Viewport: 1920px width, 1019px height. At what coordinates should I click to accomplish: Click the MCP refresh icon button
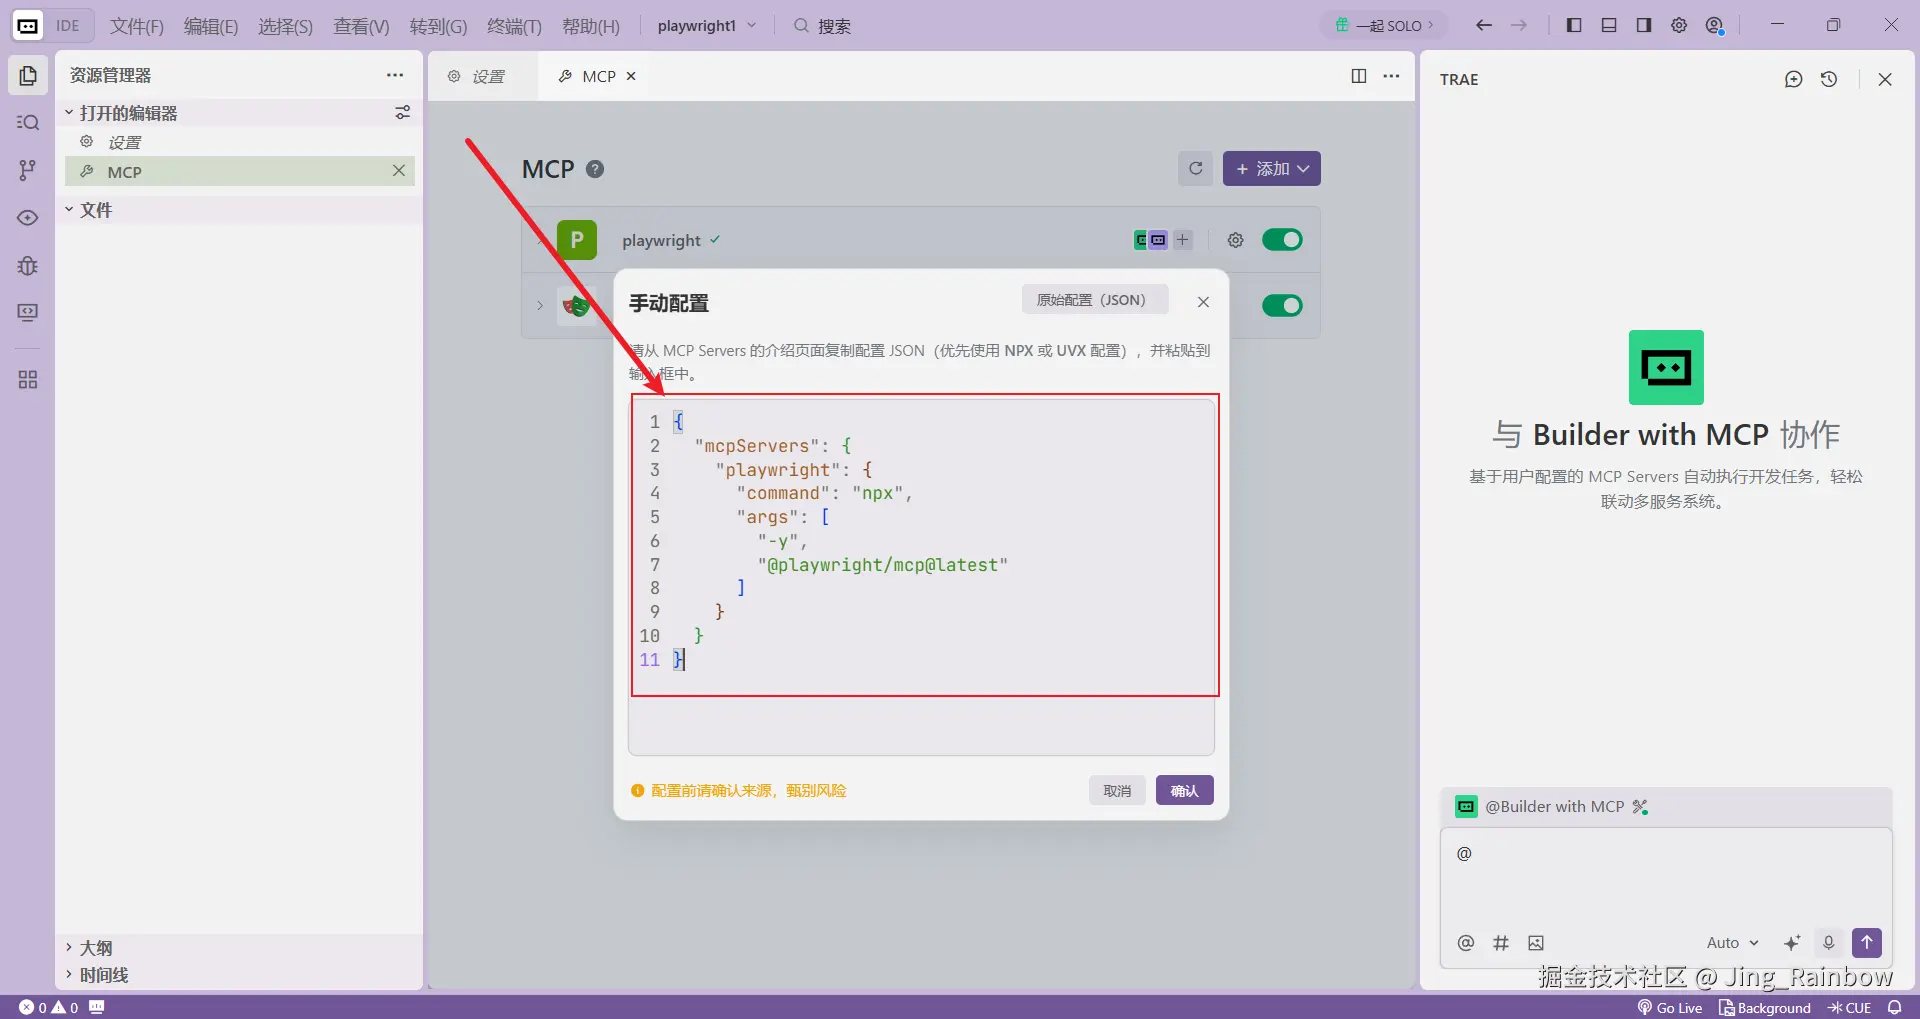coord(1195,169)
